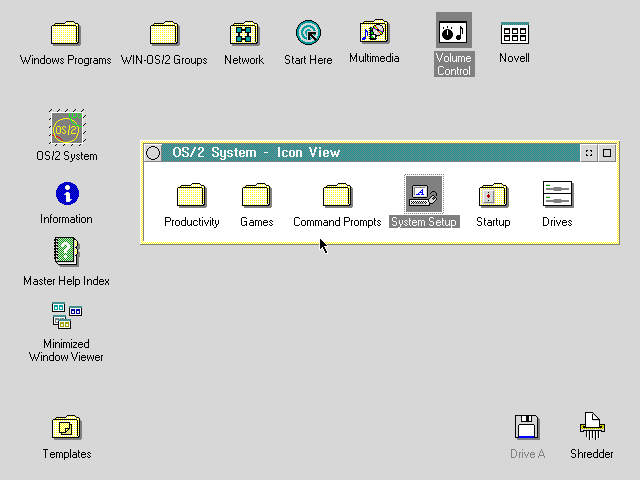Open Games folder in OS/2 System window
The image size is (640, 480).
pyautogui.click(x=256, y=195)
